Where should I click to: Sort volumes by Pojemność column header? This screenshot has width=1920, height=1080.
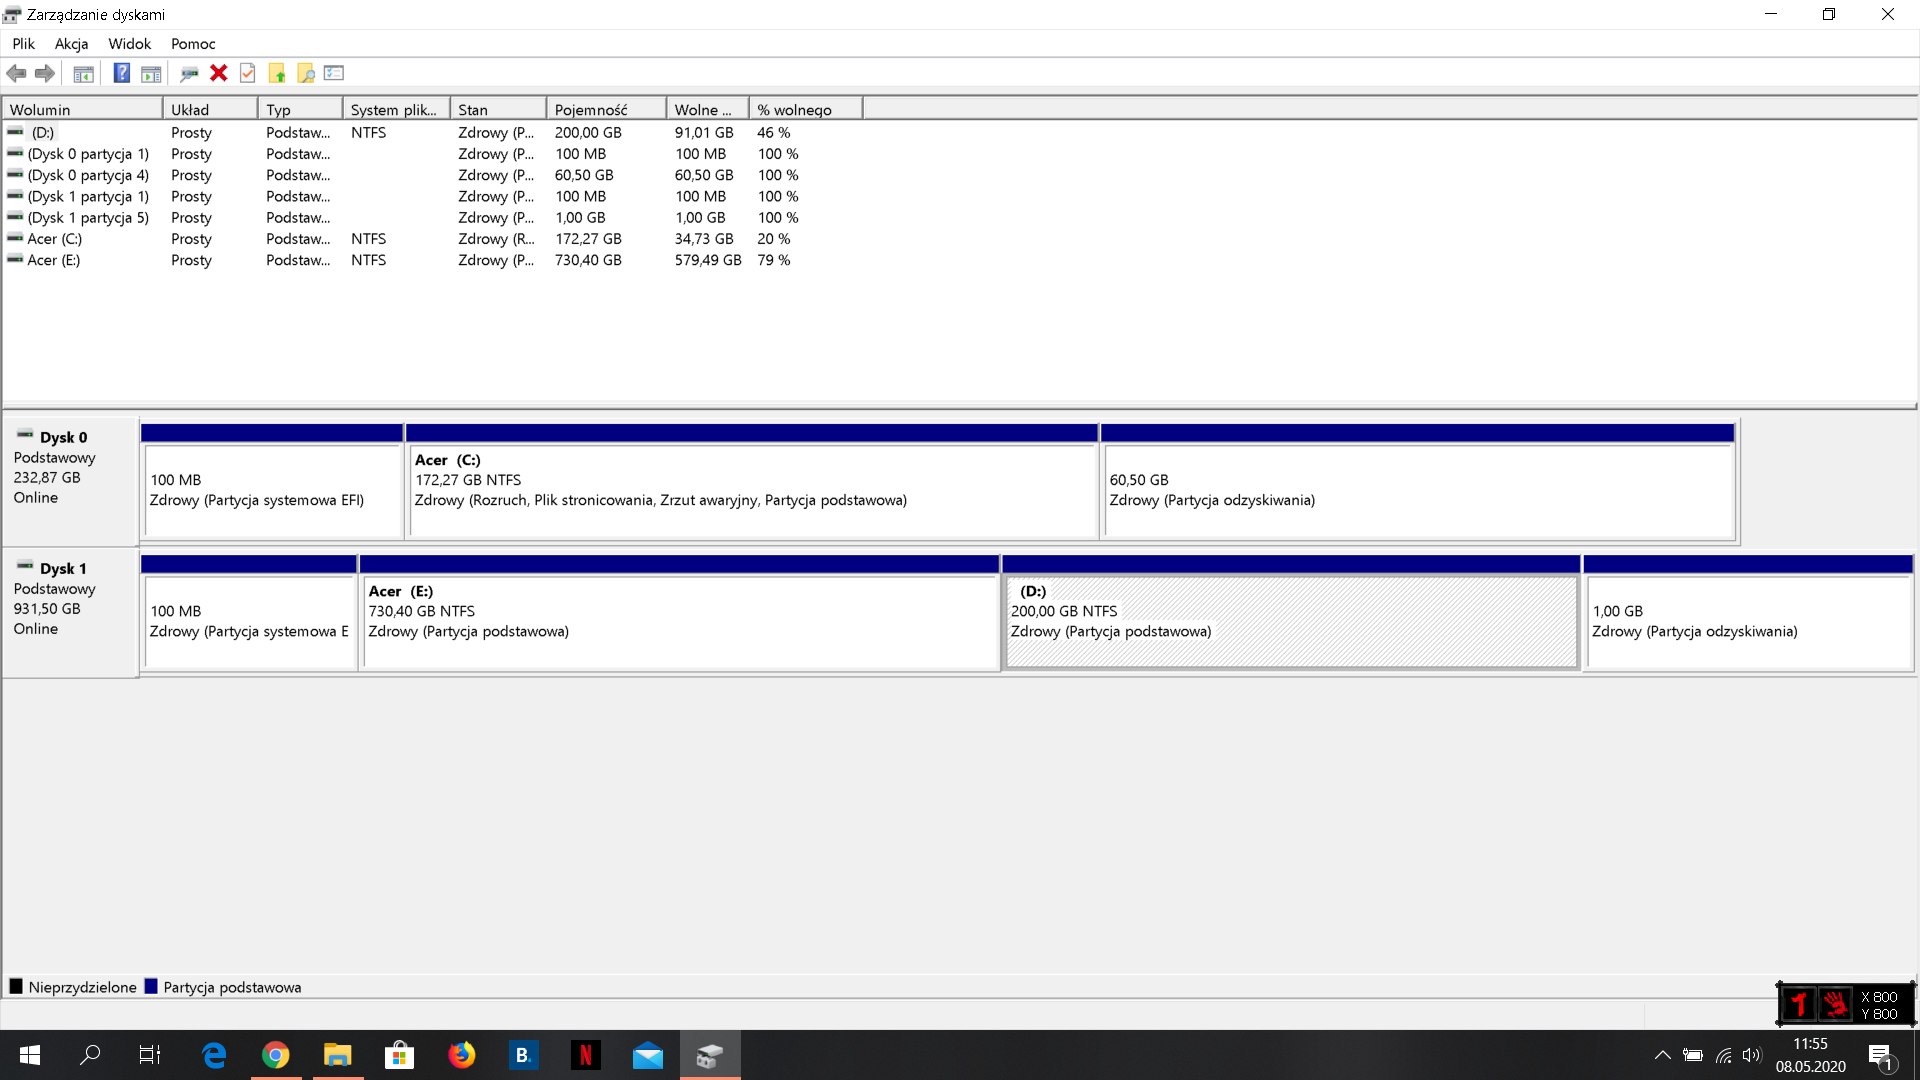point(605,110)
